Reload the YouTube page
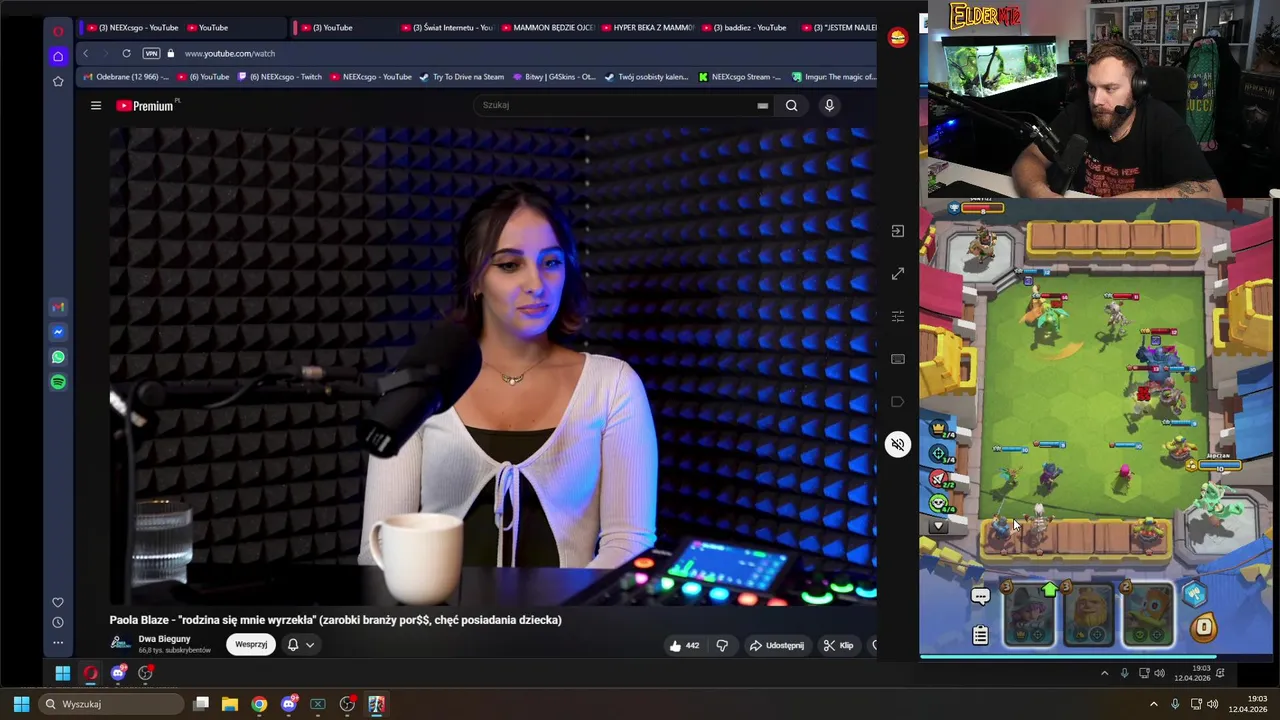Viewport: 1280px width, 720px height. click(126, 53)
